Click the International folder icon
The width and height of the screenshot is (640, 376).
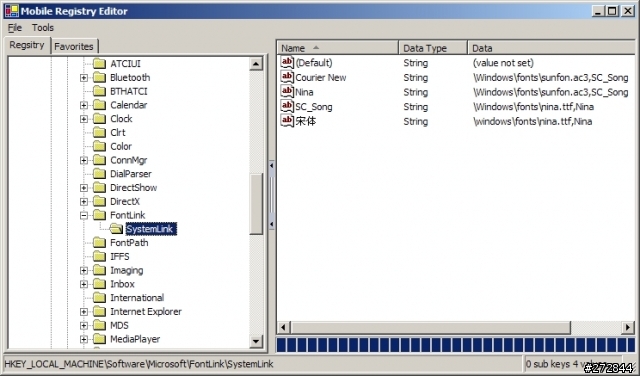point(99,298)
